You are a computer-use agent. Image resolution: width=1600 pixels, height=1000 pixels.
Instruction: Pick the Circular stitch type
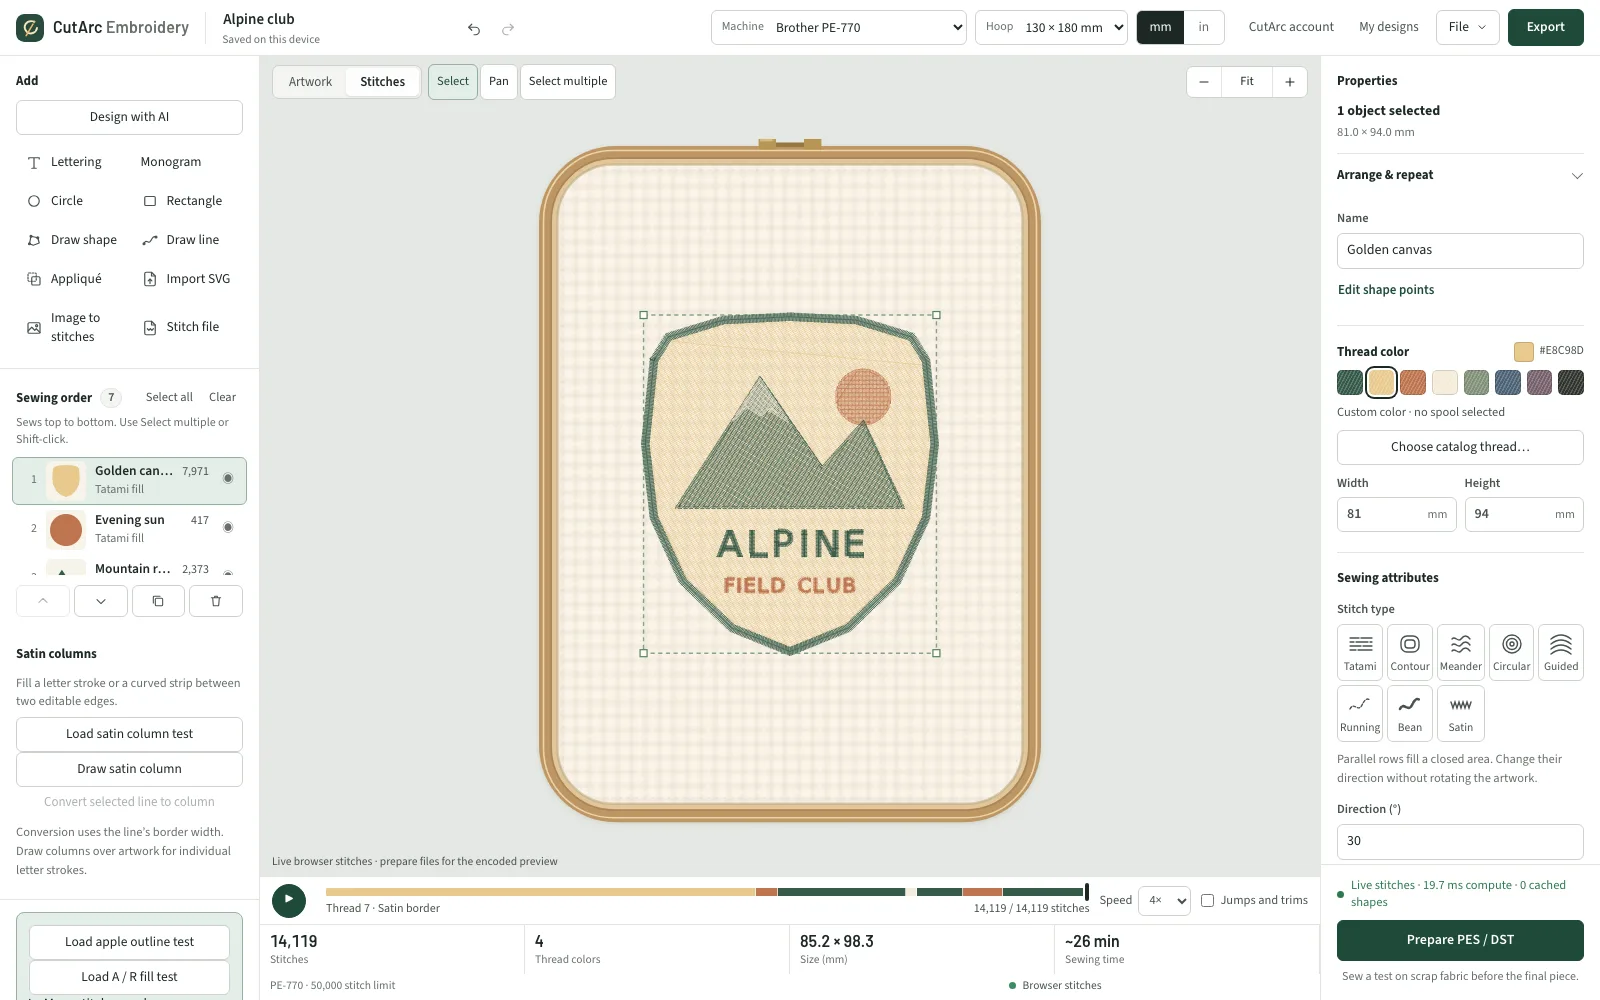pos(1511,652)
